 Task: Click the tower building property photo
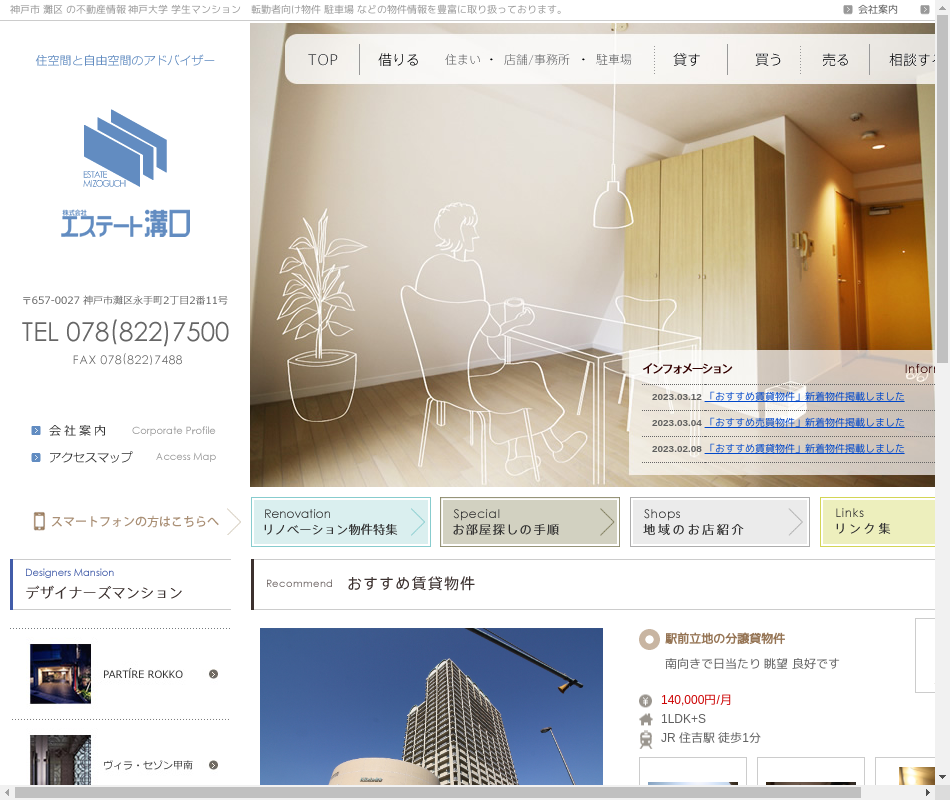[x=431, y=706]
